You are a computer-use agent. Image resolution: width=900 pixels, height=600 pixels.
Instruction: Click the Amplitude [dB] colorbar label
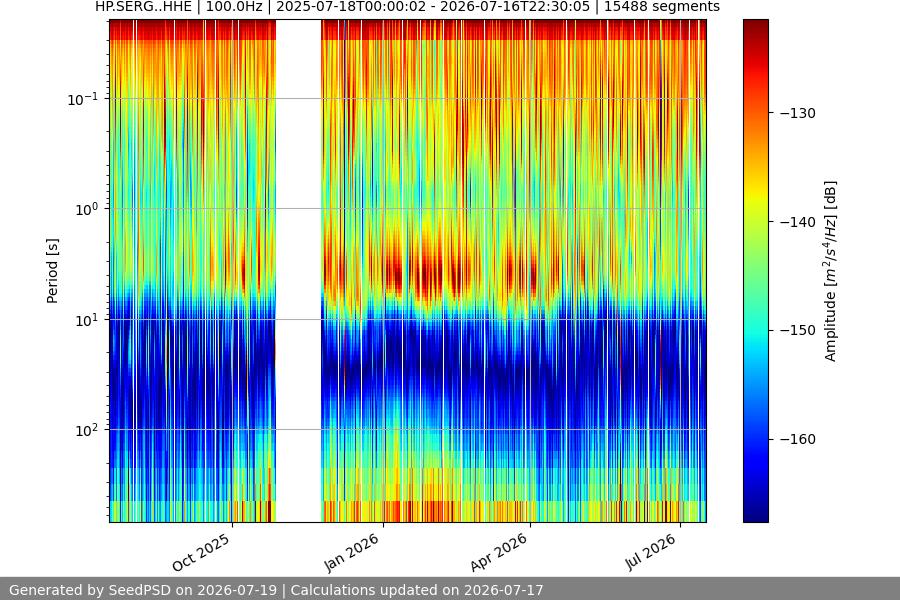(831, 271)
